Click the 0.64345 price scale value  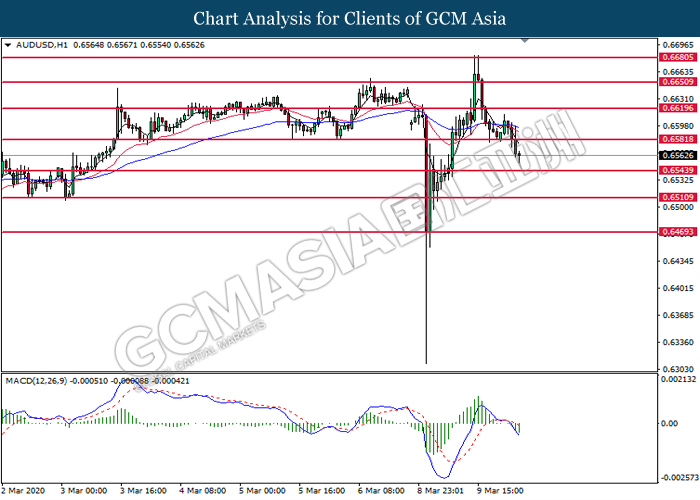[x=679, y=261]
